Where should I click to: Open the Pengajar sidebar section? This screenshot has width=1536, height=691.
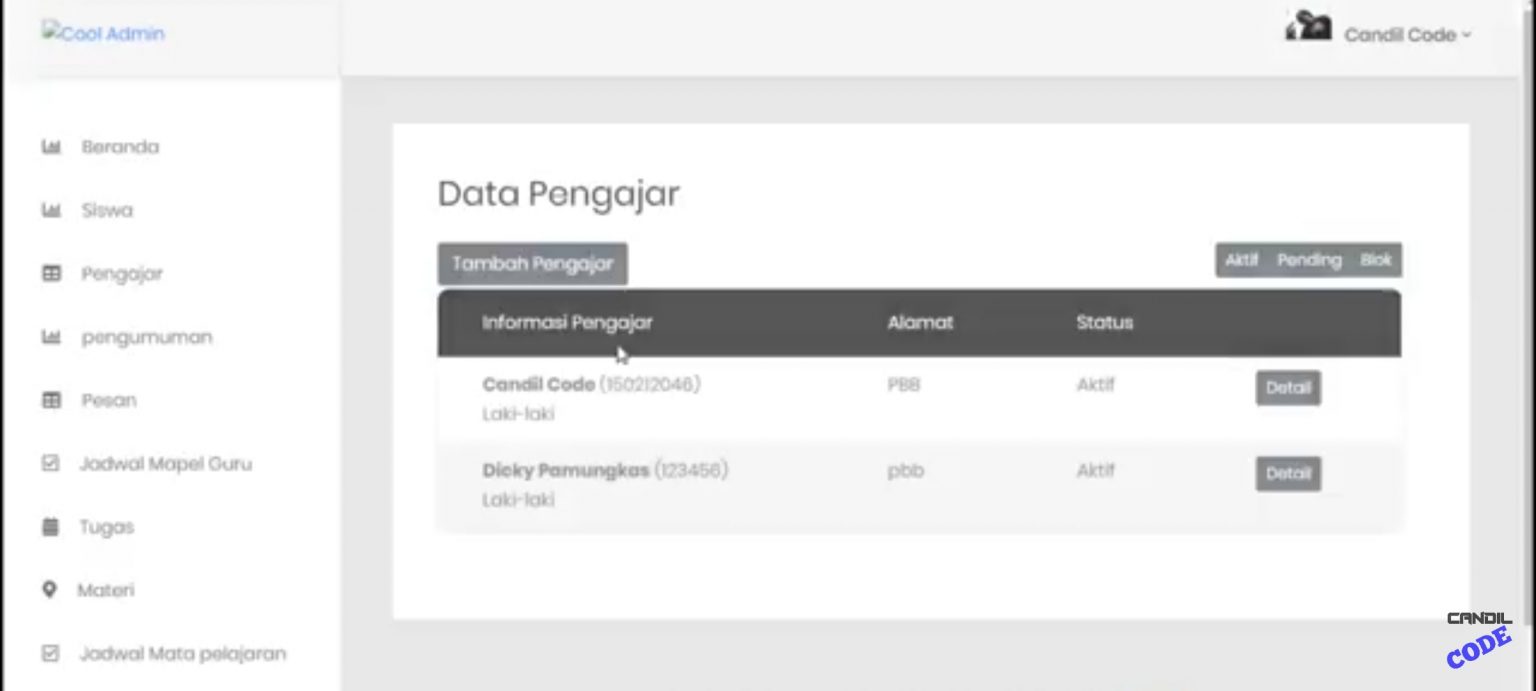click(120, 273)
